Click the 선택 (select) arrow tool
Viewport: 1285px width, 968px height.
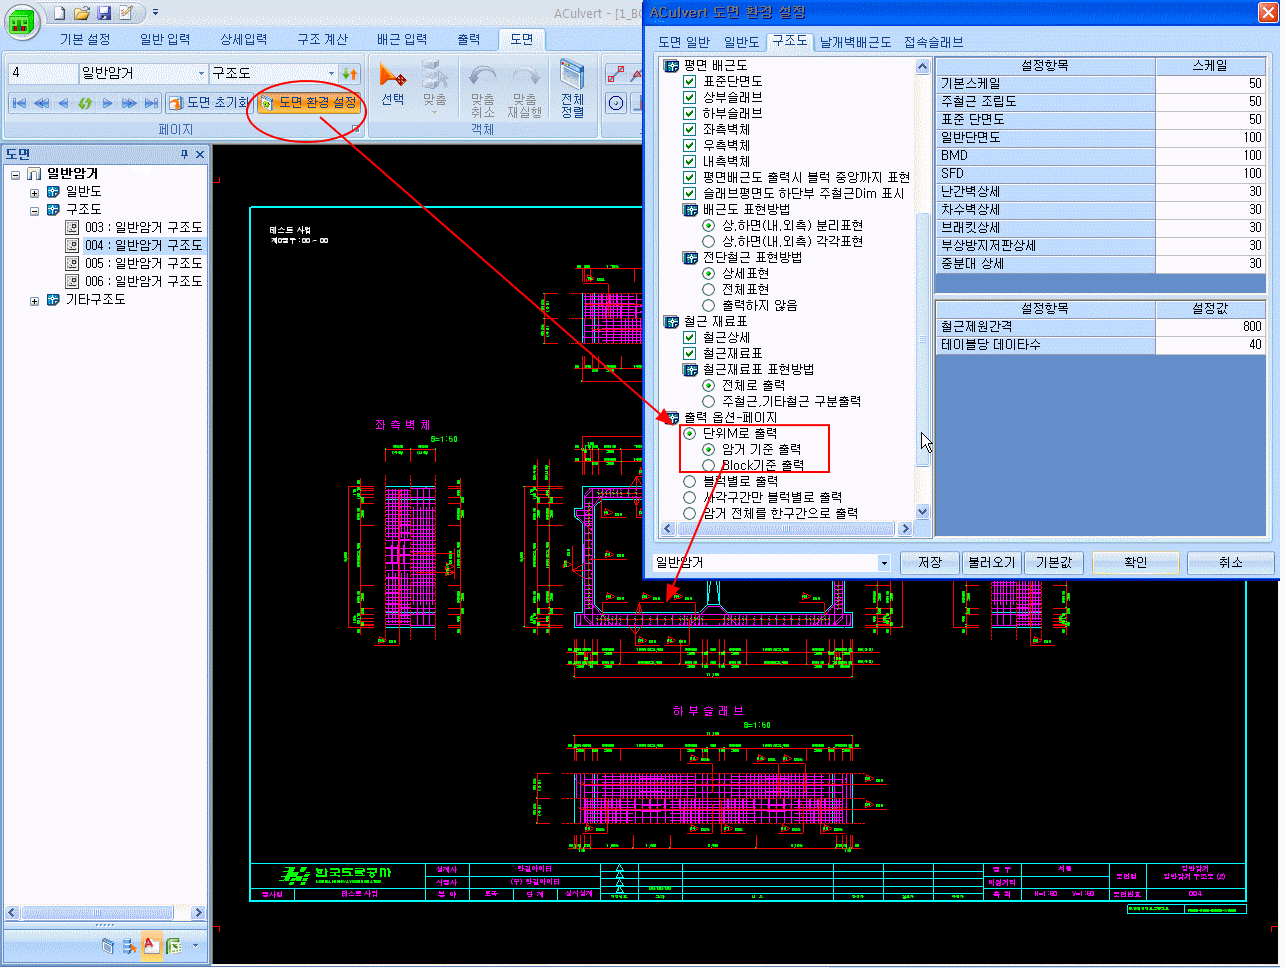(x=393, y=83)
